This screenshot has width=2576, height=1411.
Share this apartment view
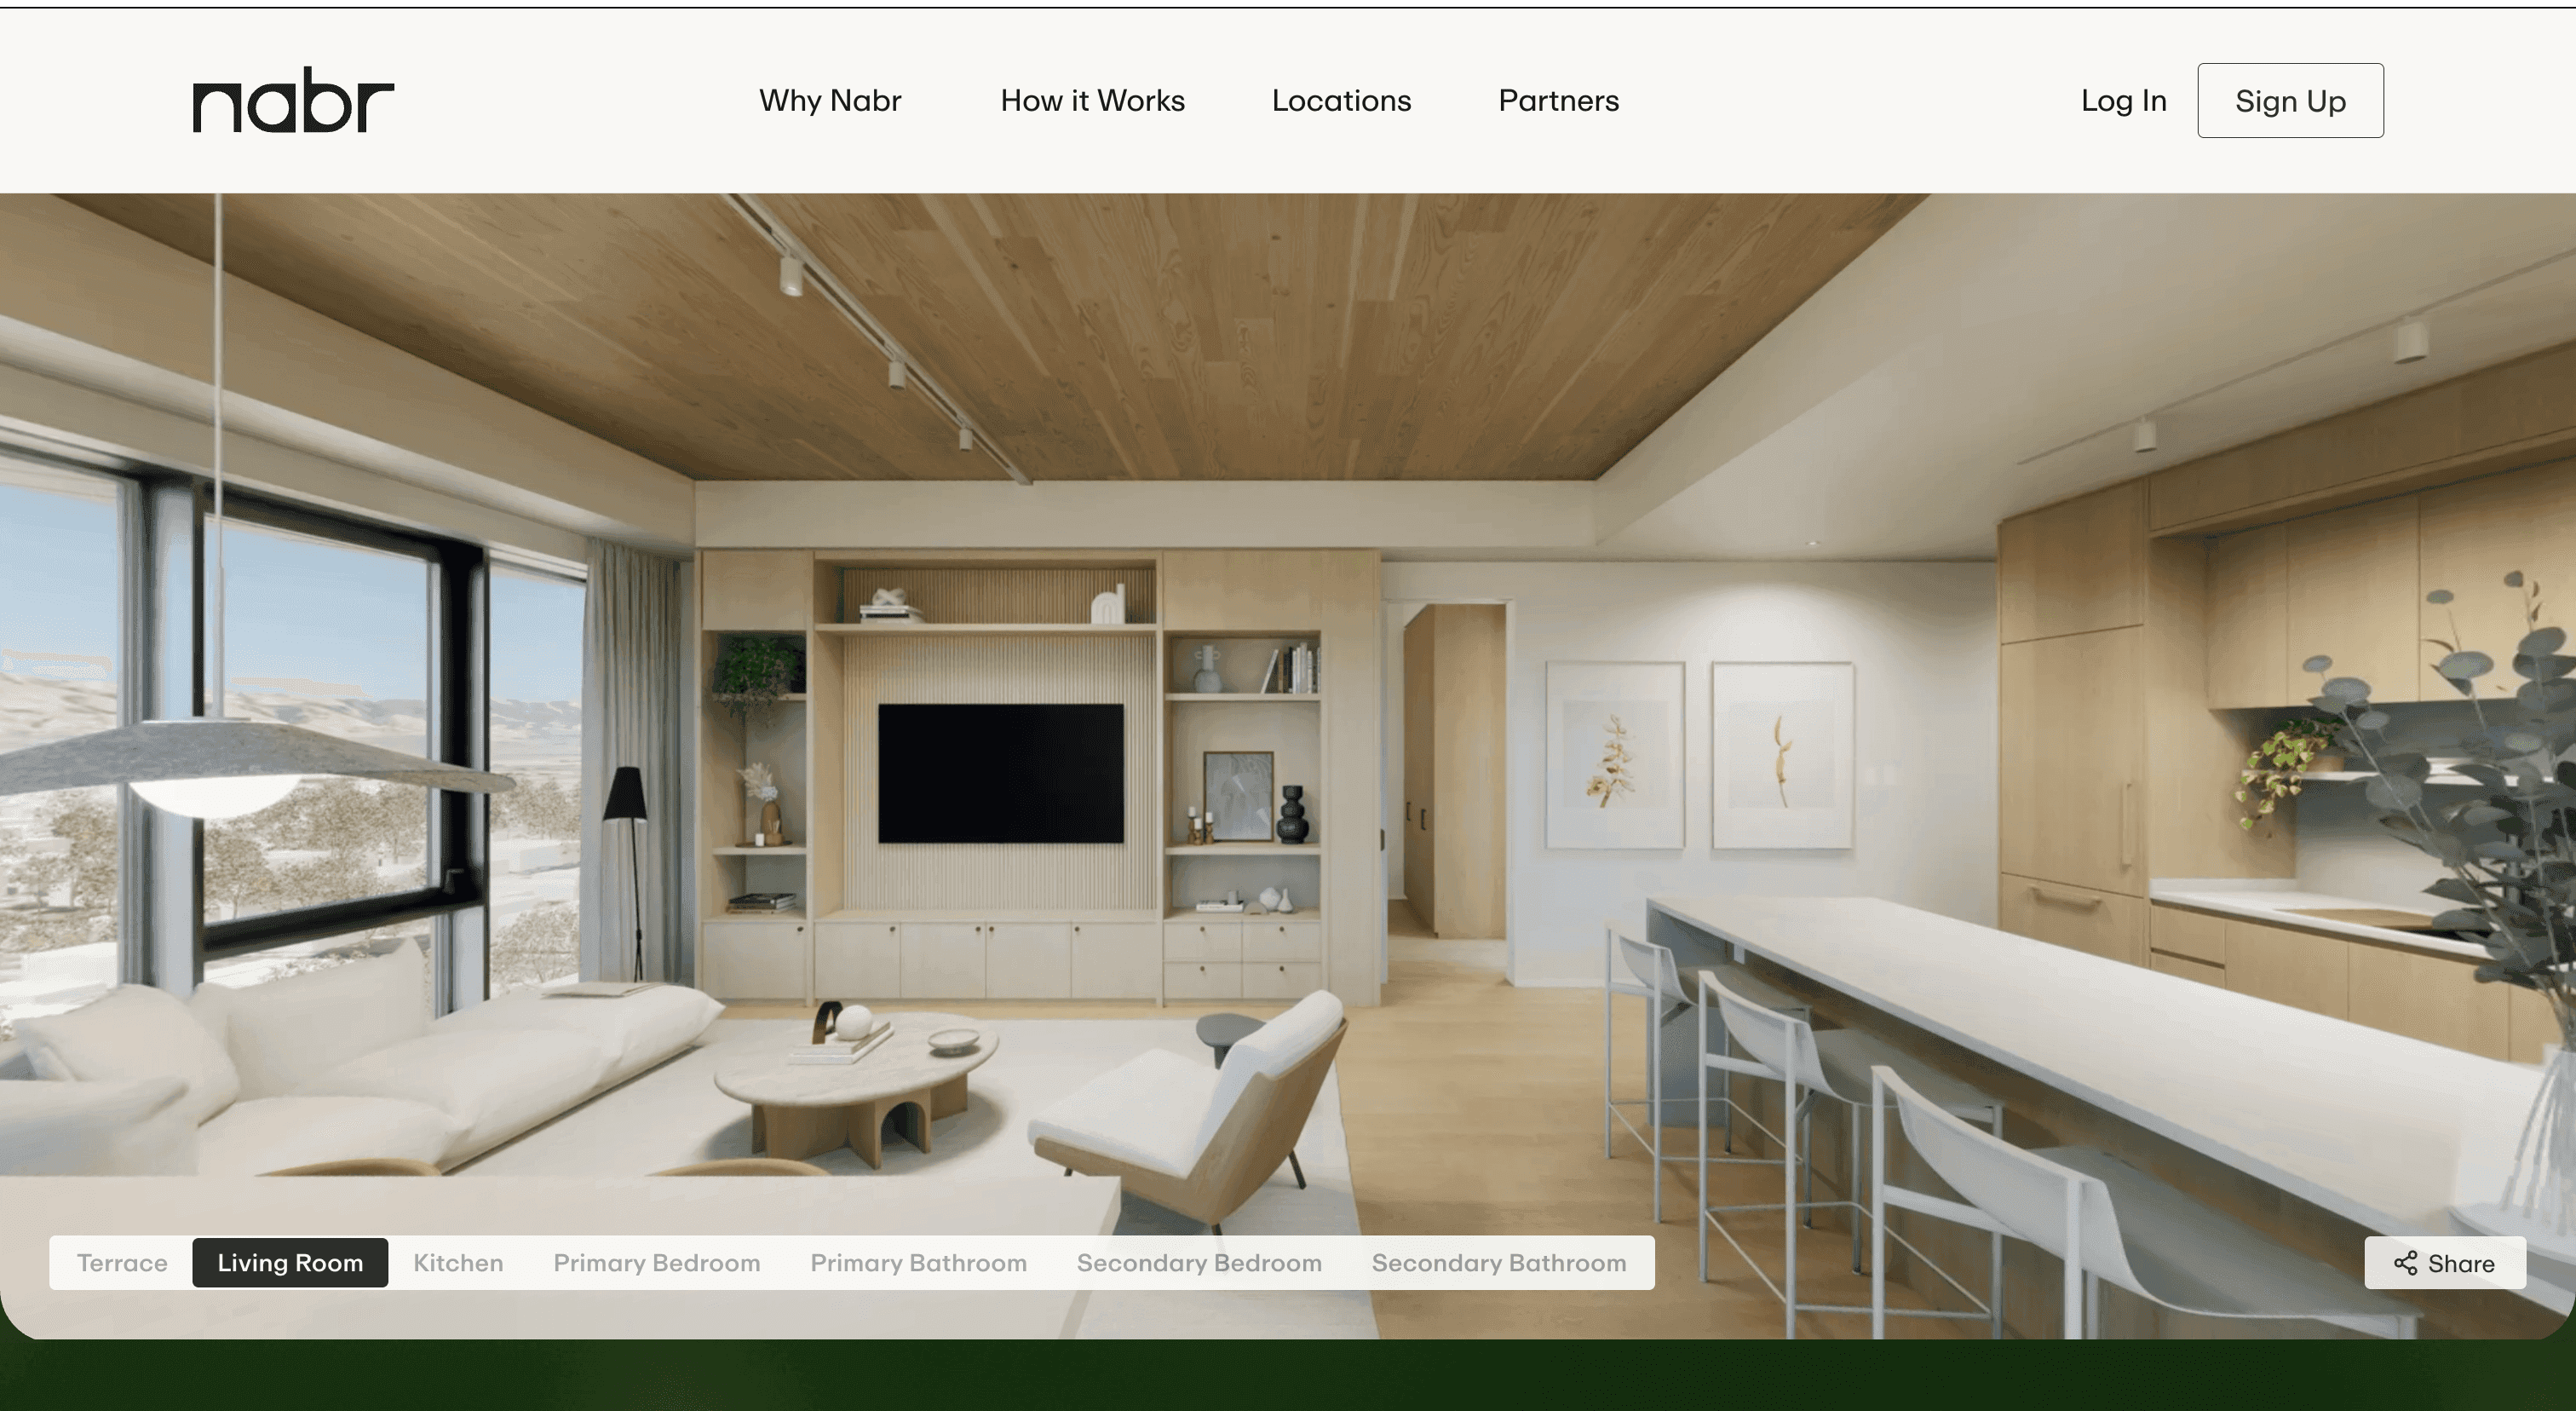(x=2445, y=1263)
